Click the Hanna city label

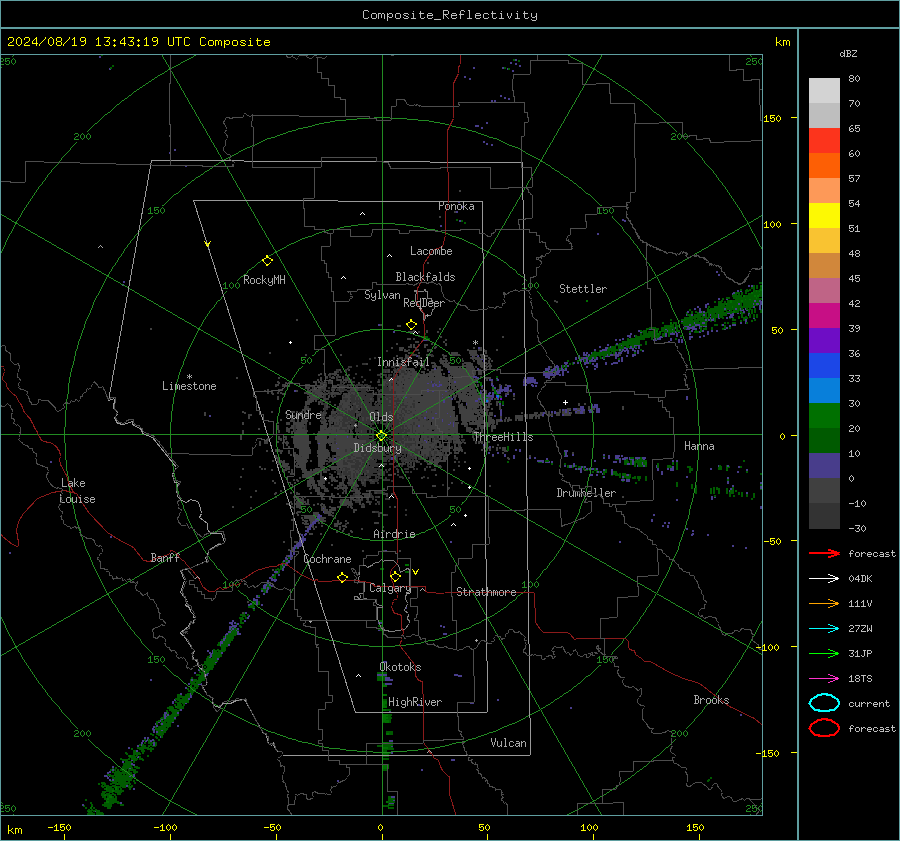click(x=699, y=446)
